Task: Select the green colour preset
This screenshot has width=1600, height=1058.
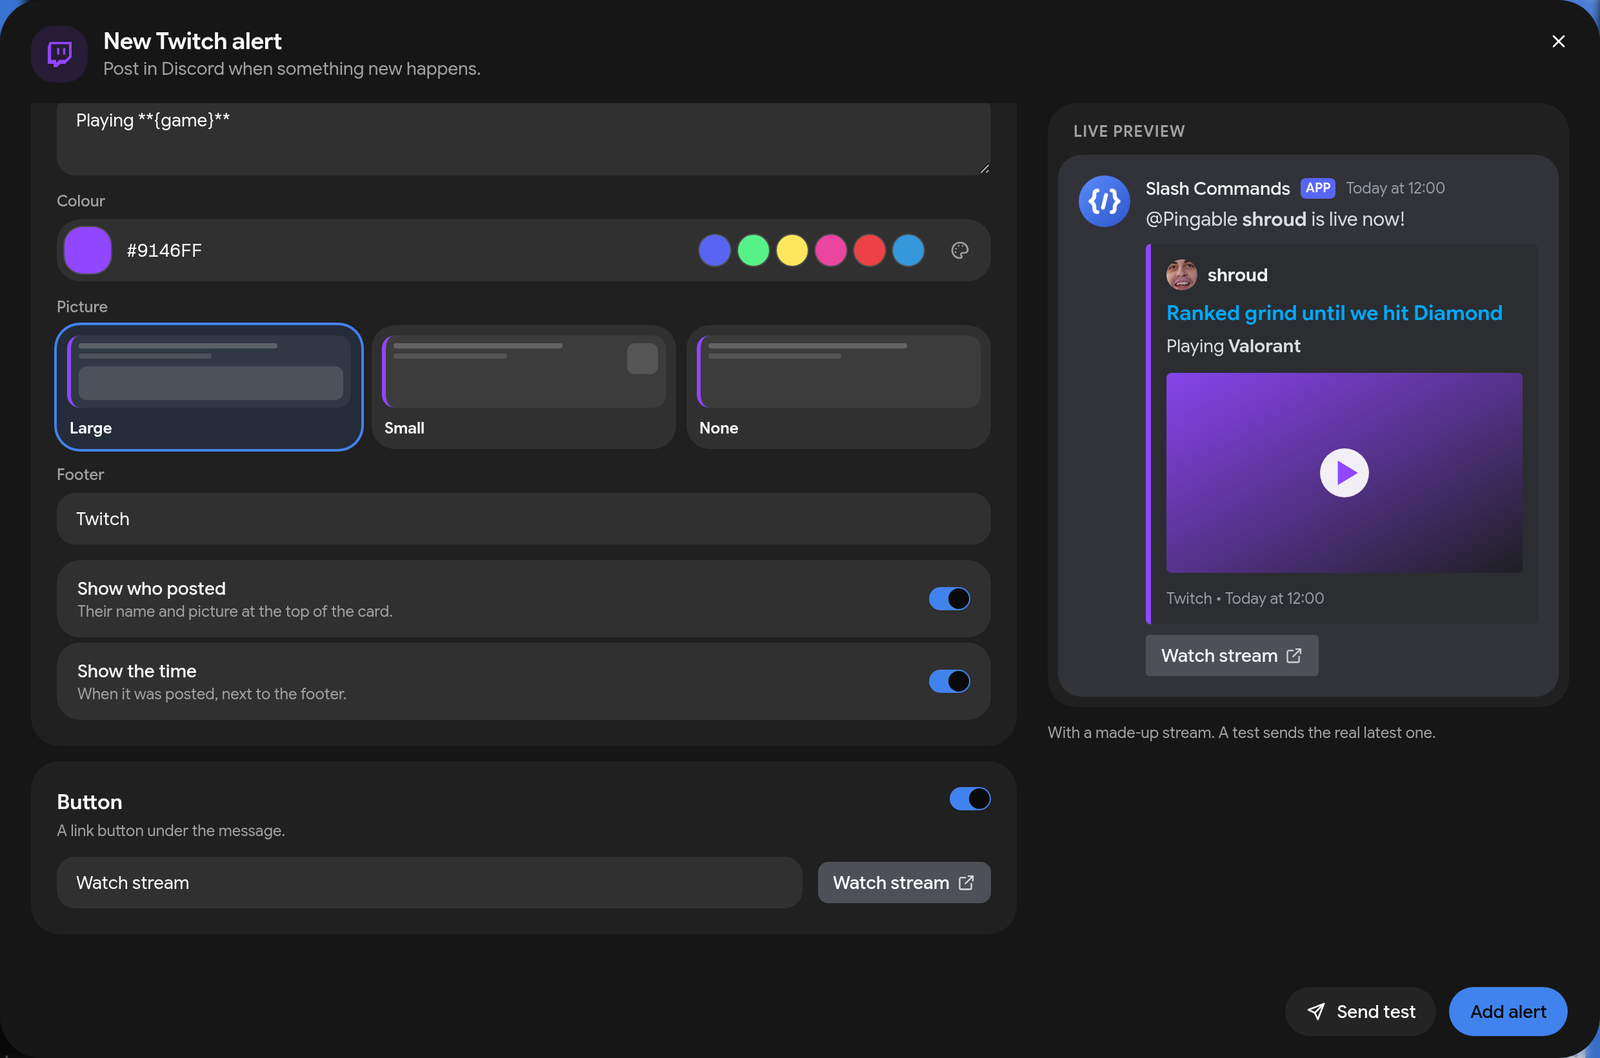Action: pyautogui.click(x=753, y=250)
